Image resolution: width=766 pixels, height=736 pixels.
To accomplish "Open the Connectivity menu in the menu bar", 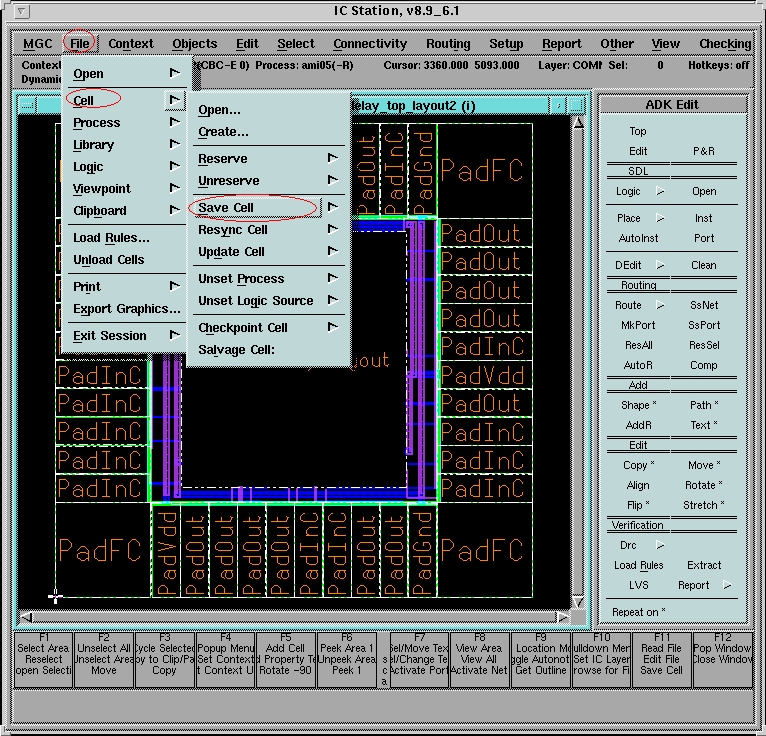I will (370, 44).
